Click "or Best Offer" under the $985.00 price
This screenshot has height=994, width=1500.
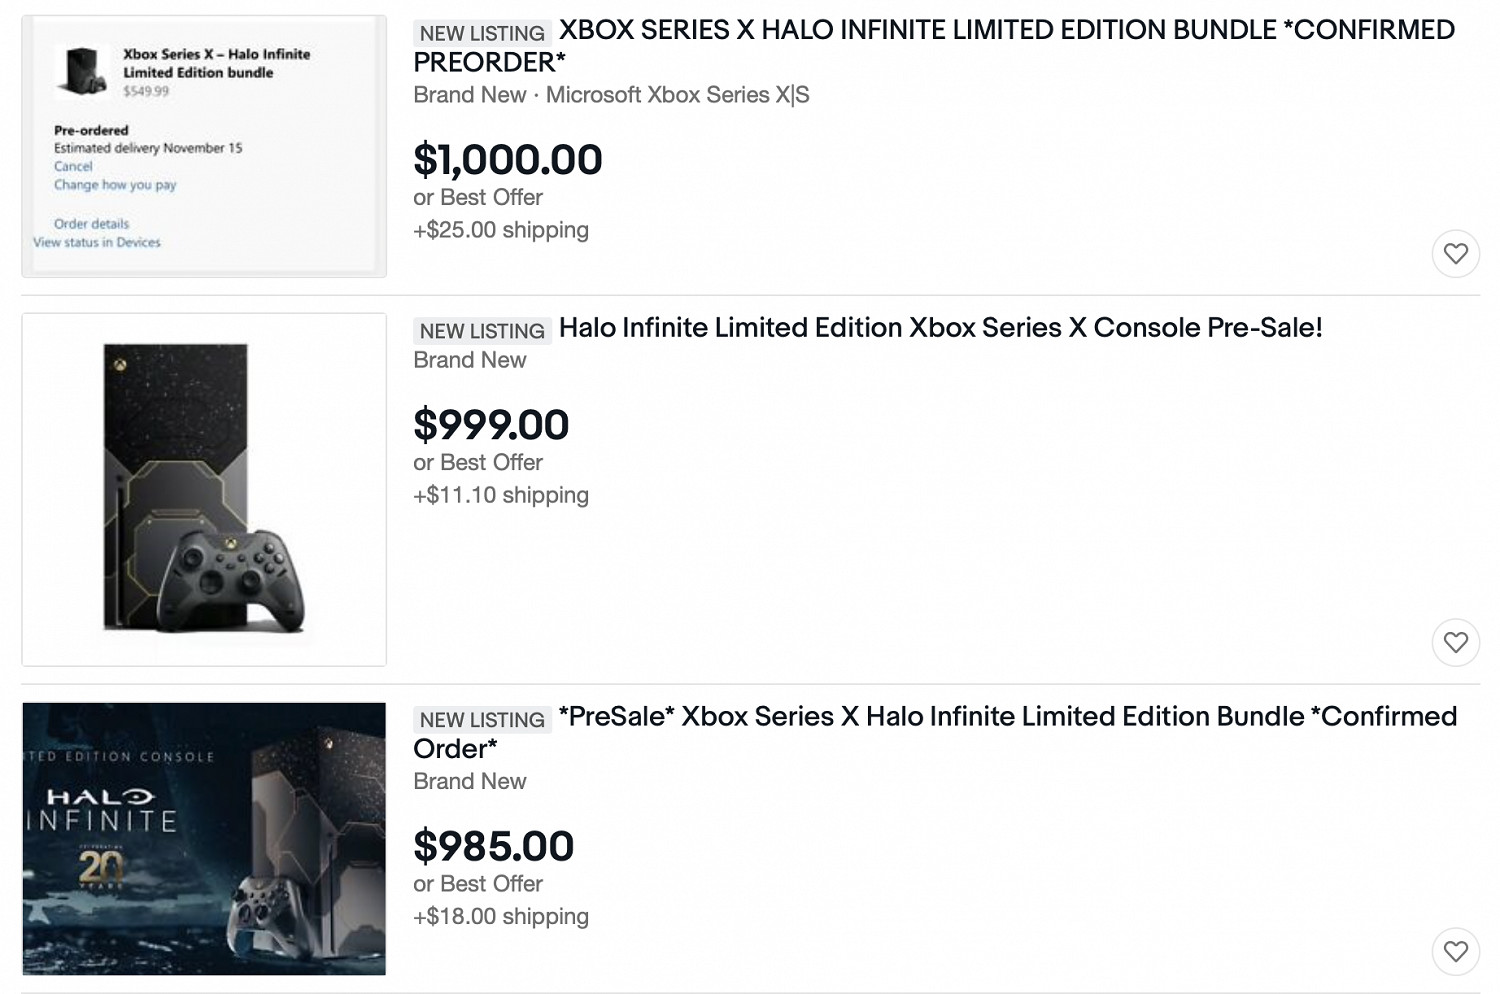click(478, 884)
